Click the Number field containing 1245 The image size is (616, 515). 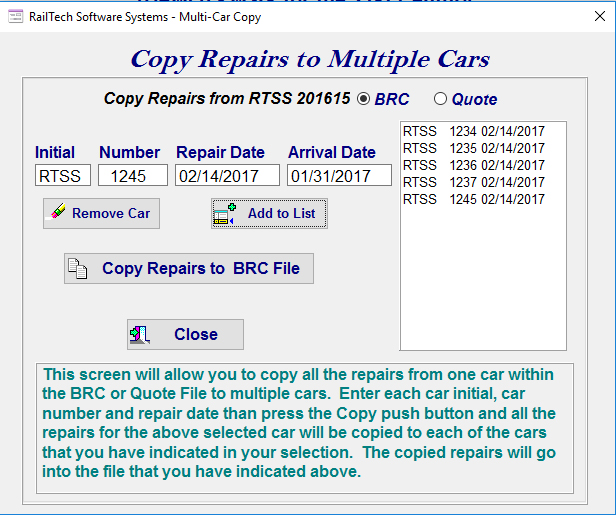pos(133,176)
